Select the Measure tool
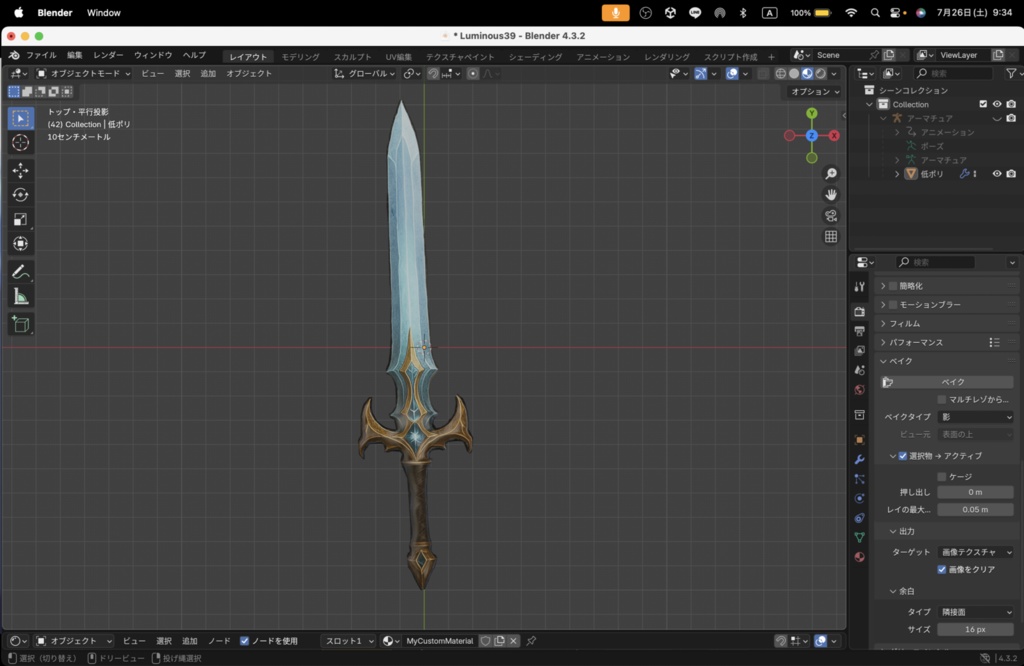The height and width of the screenshot is (666, 1024). tap(20, 295)
